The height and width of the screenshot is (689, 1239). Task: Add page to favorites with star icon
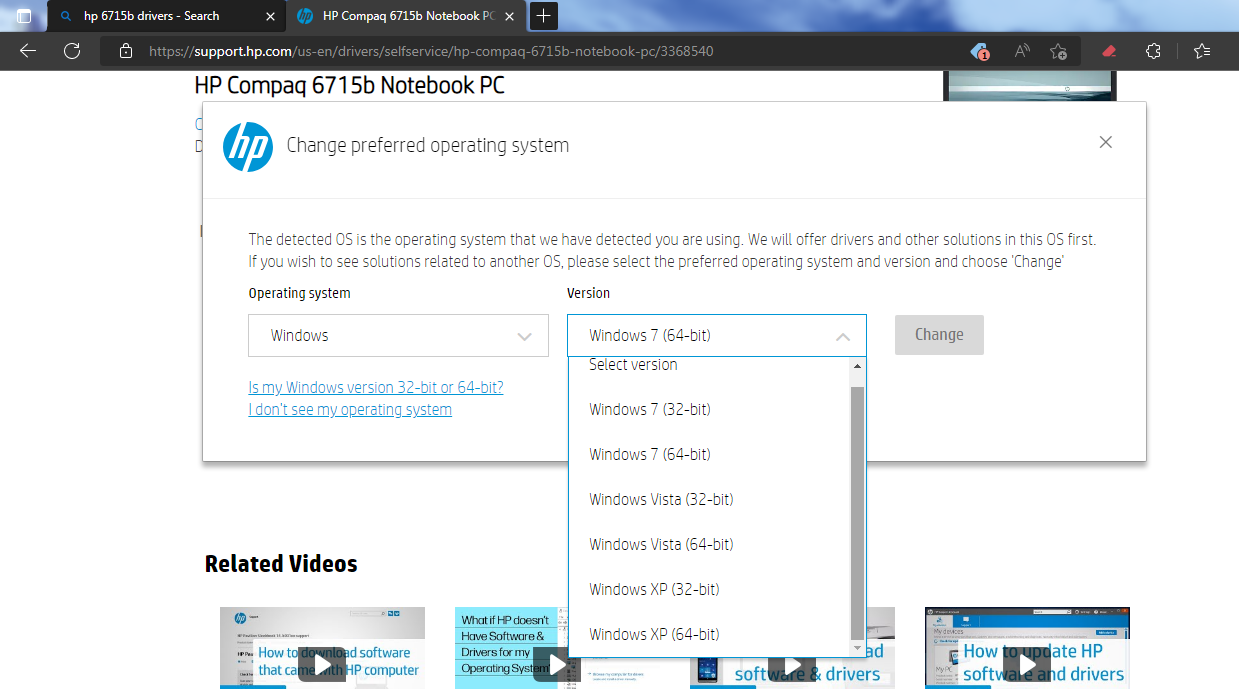click(x=1059, y=51)
